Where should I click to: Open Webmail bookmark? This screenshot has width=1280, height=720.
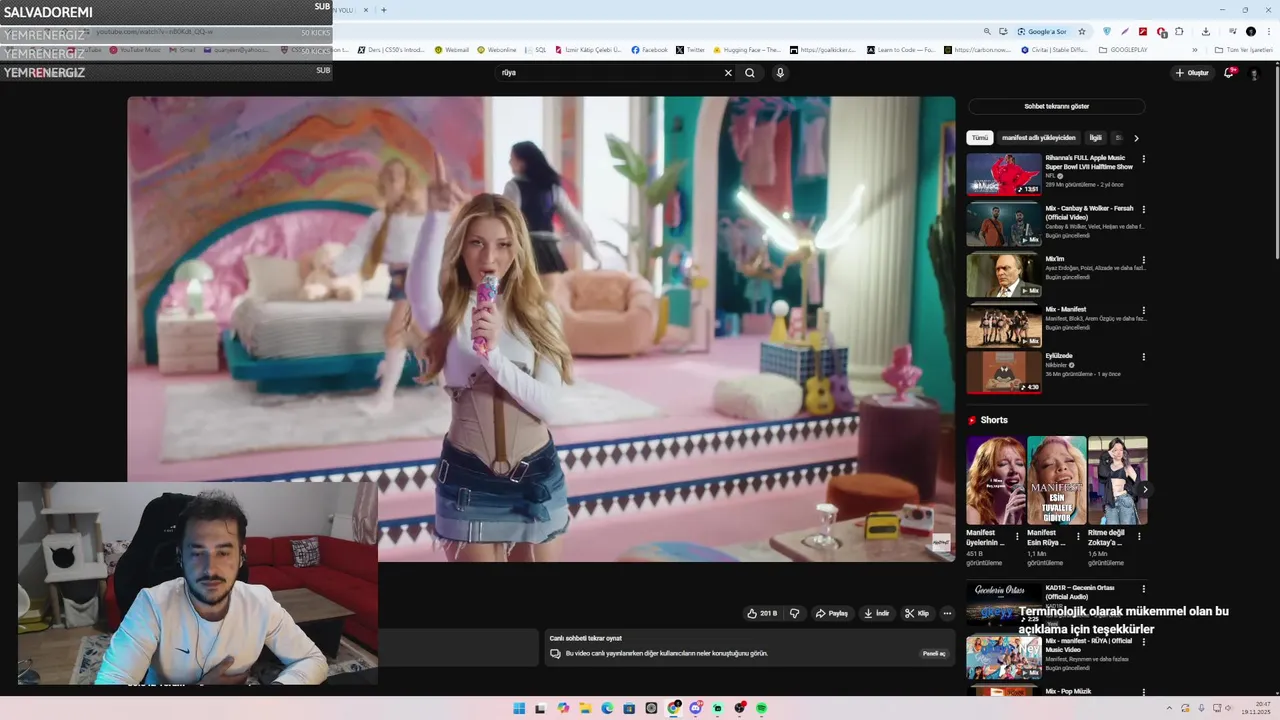click(x=452, y=49)
